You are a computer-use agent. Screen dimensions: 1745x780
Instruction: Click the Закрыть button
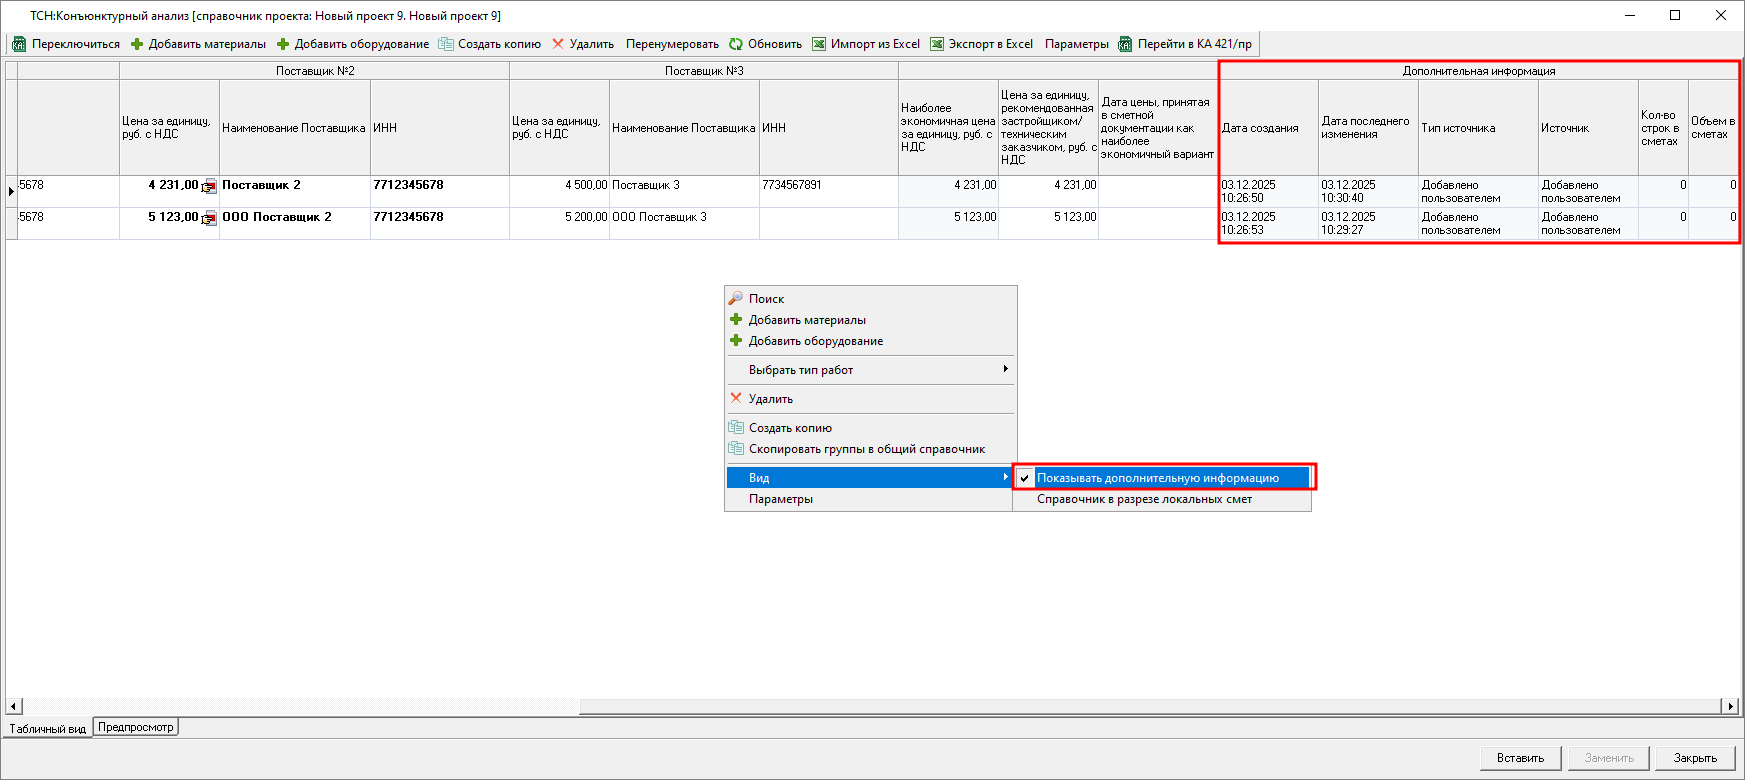point(1694,758)
